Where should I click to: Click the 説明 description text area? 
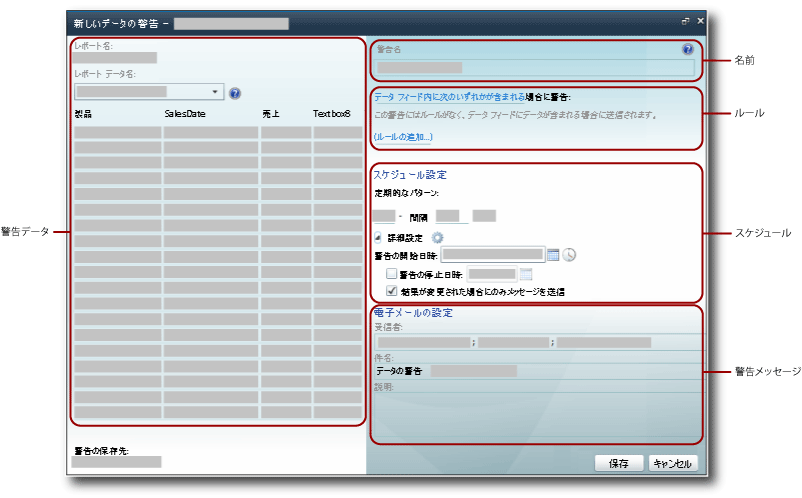click(538, 414)
